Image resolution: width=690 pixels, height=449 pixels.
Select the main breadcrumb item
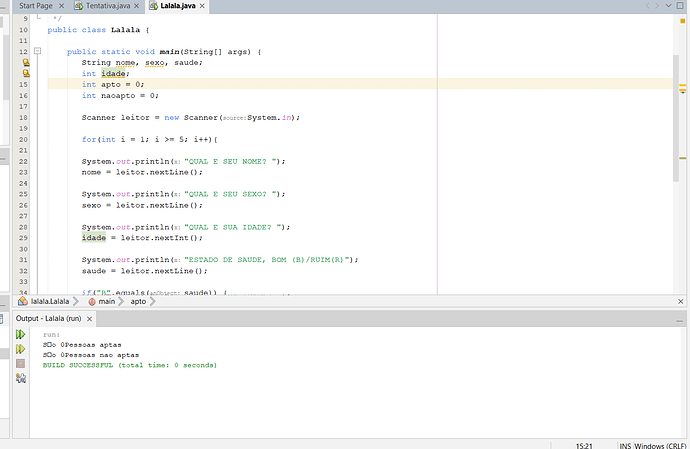pyautogui.click(x=102, y=302)
